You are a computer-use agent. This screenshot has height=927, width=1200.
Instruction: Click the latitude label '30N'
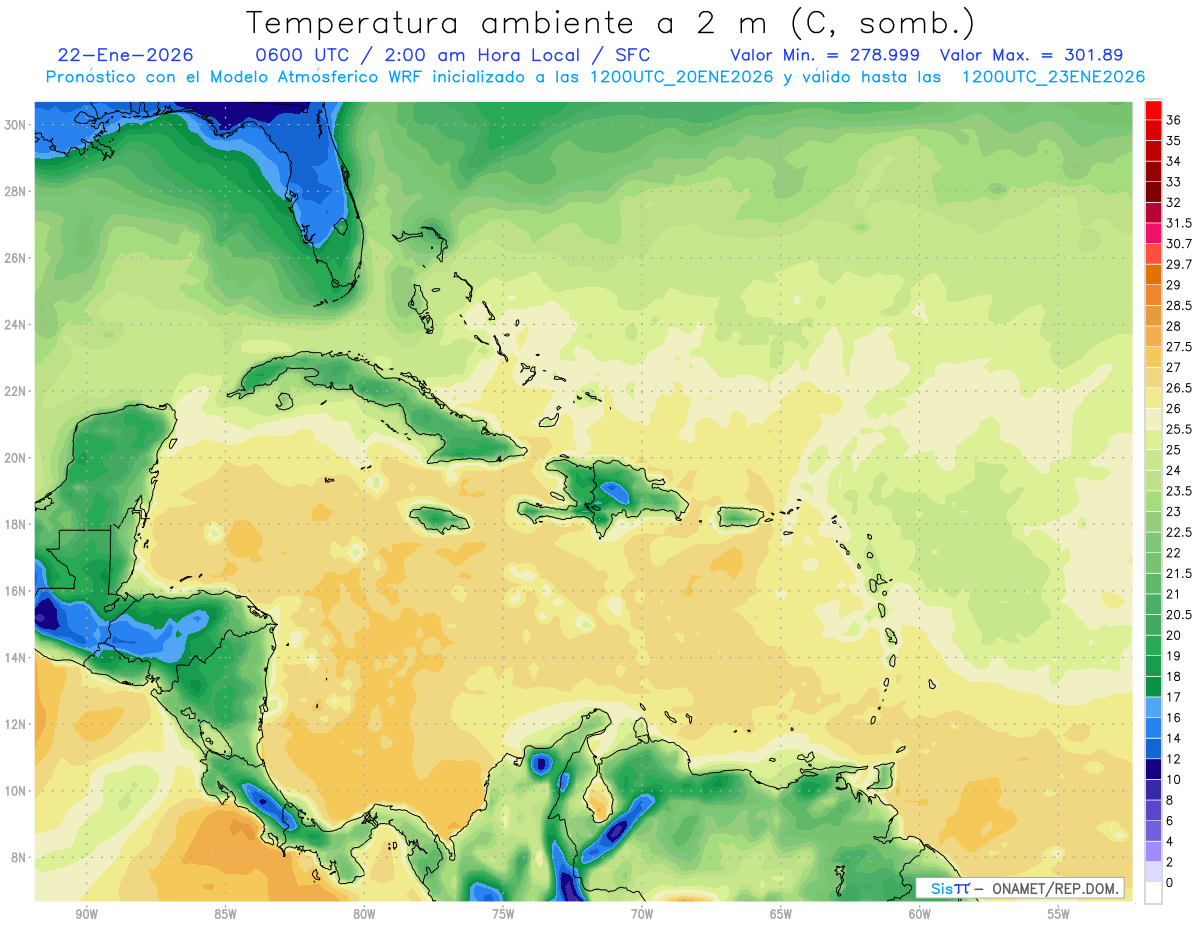pyautogui.click(x=17, y=125)
